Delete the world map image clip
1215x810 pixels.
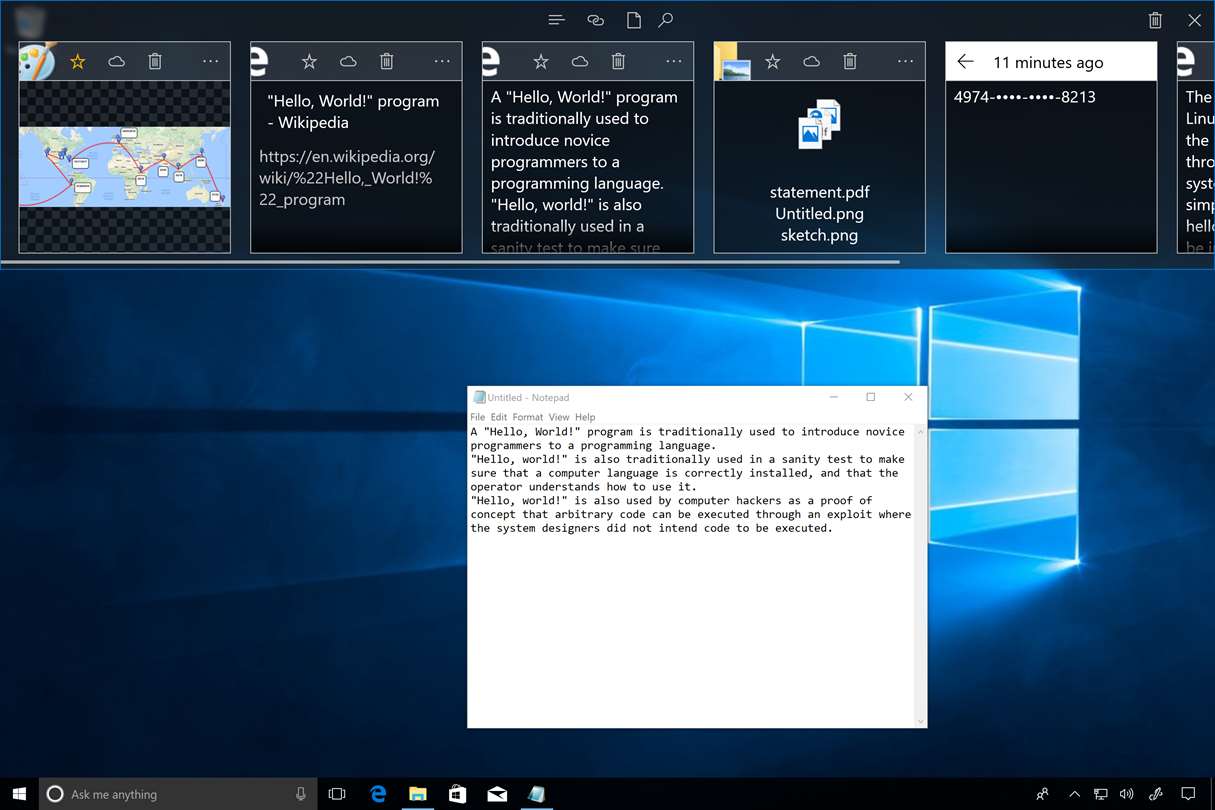[x=155, y=62]
